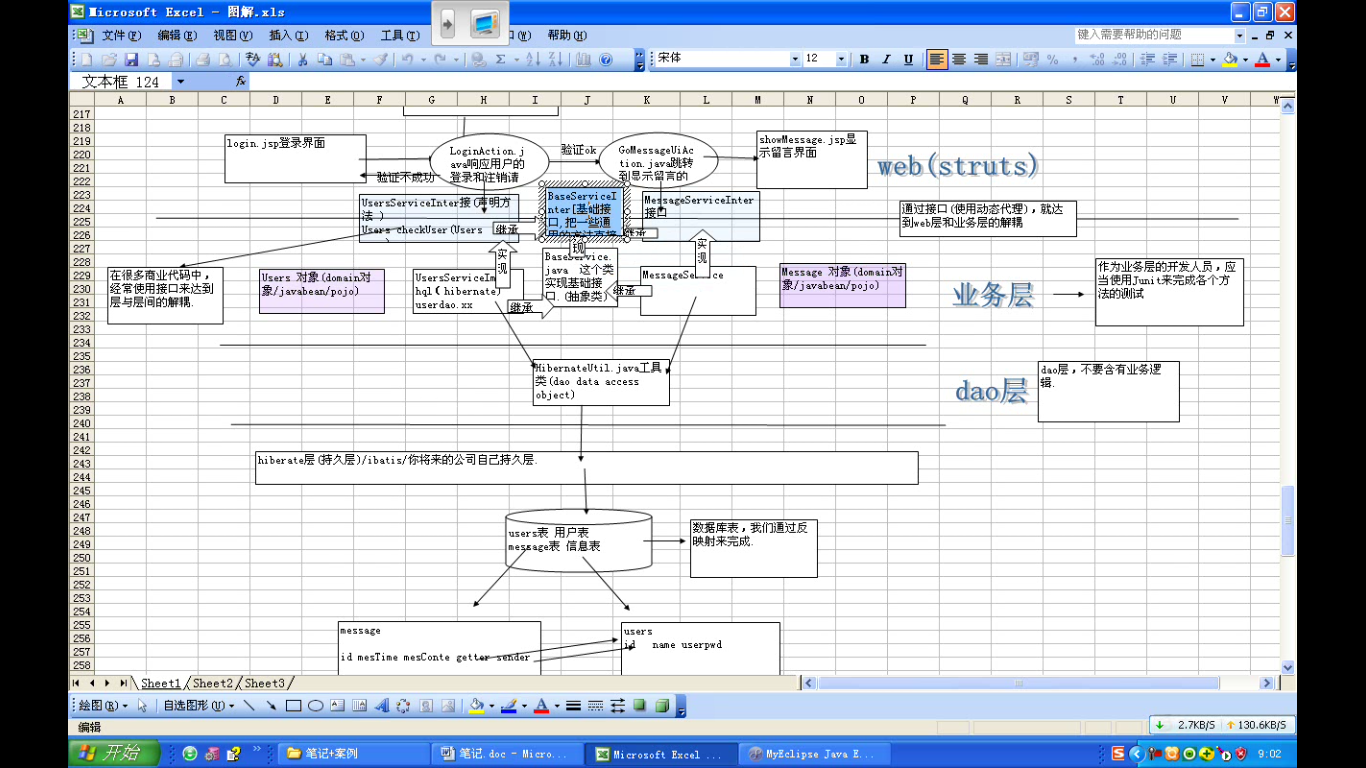
Task: Select the Rectangle drawing tool
Action: [x=293, y=706]
